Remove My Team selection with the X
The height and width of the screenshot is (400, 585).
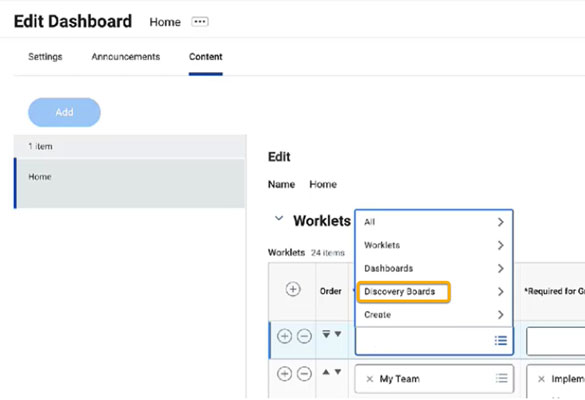pos(369,379)
